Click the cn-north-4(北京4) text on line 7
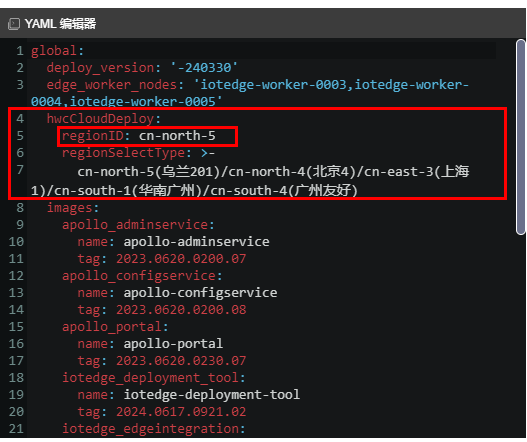The width and height of the screenshot is (527, 442). tap(292, 172)
